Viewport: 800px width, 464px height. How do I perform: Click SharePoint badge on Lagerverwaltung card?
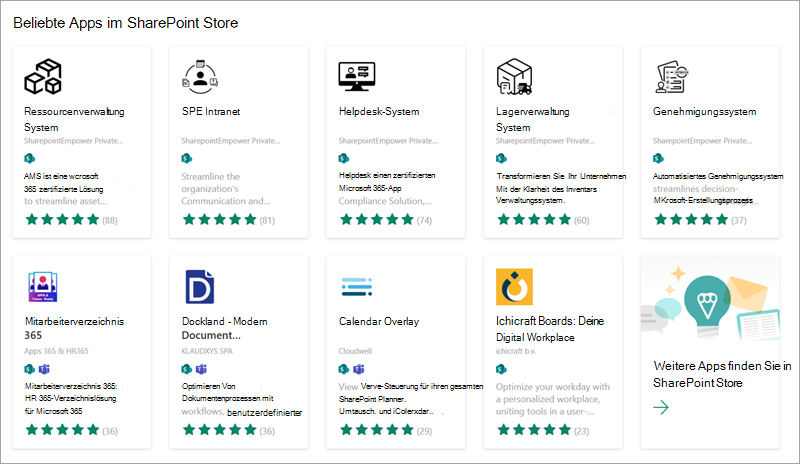(x=502, y=158)
